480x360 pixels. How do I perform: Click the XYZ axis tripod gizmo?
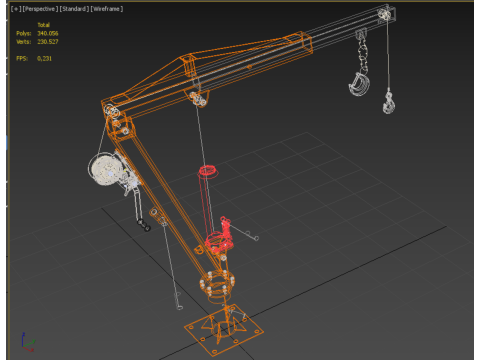28,341
